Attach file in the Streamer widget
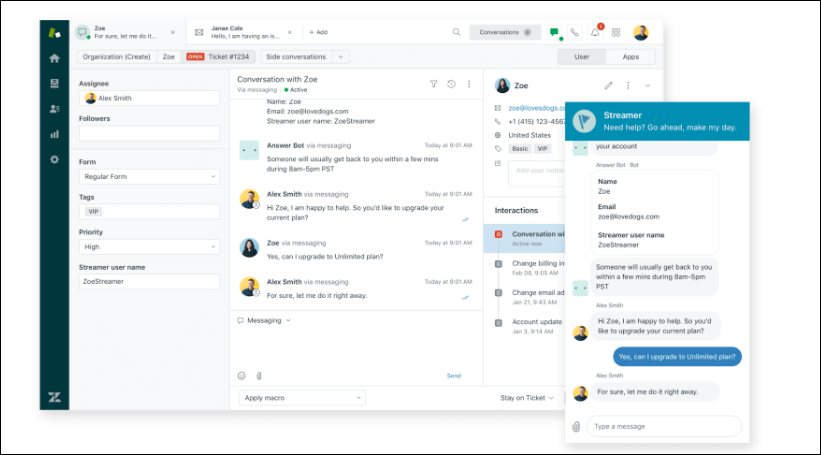The width and height of the screenshot is (821, 455). (x=576, y=427)
